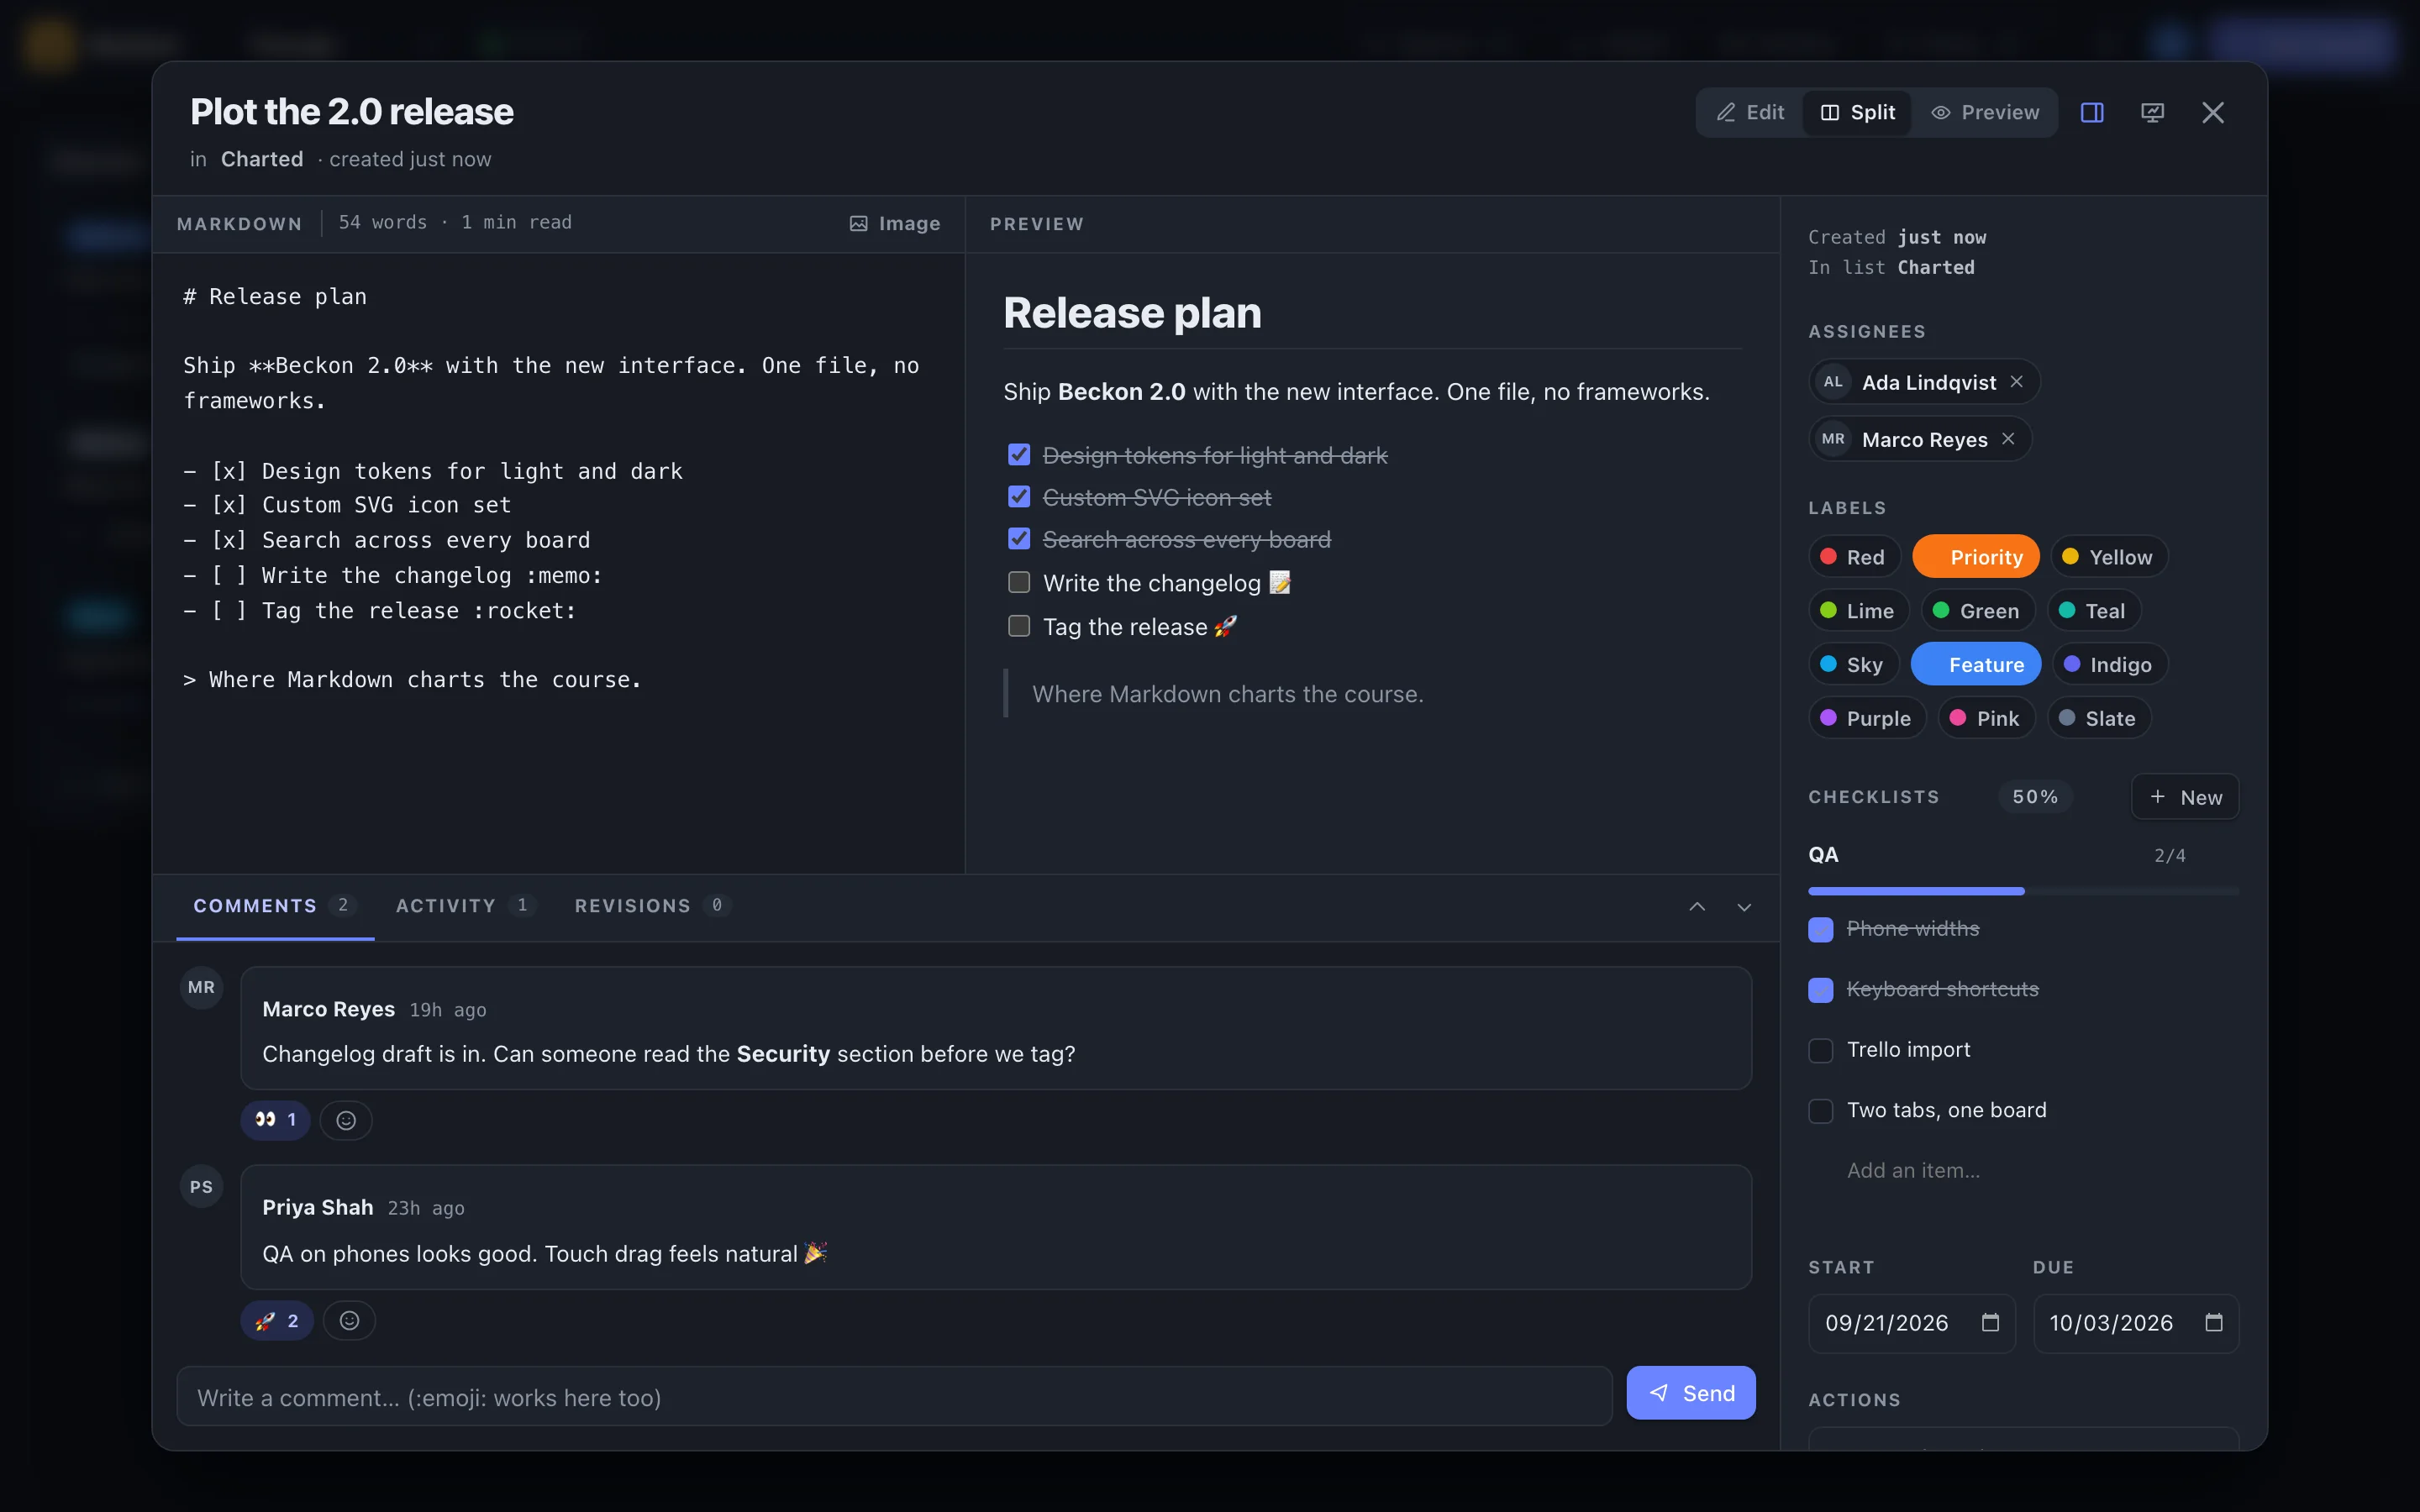Expand comments panel with down chevron
Image resolution: width=2420 pixels, height=1512 pixels.
pos(1744,906)
